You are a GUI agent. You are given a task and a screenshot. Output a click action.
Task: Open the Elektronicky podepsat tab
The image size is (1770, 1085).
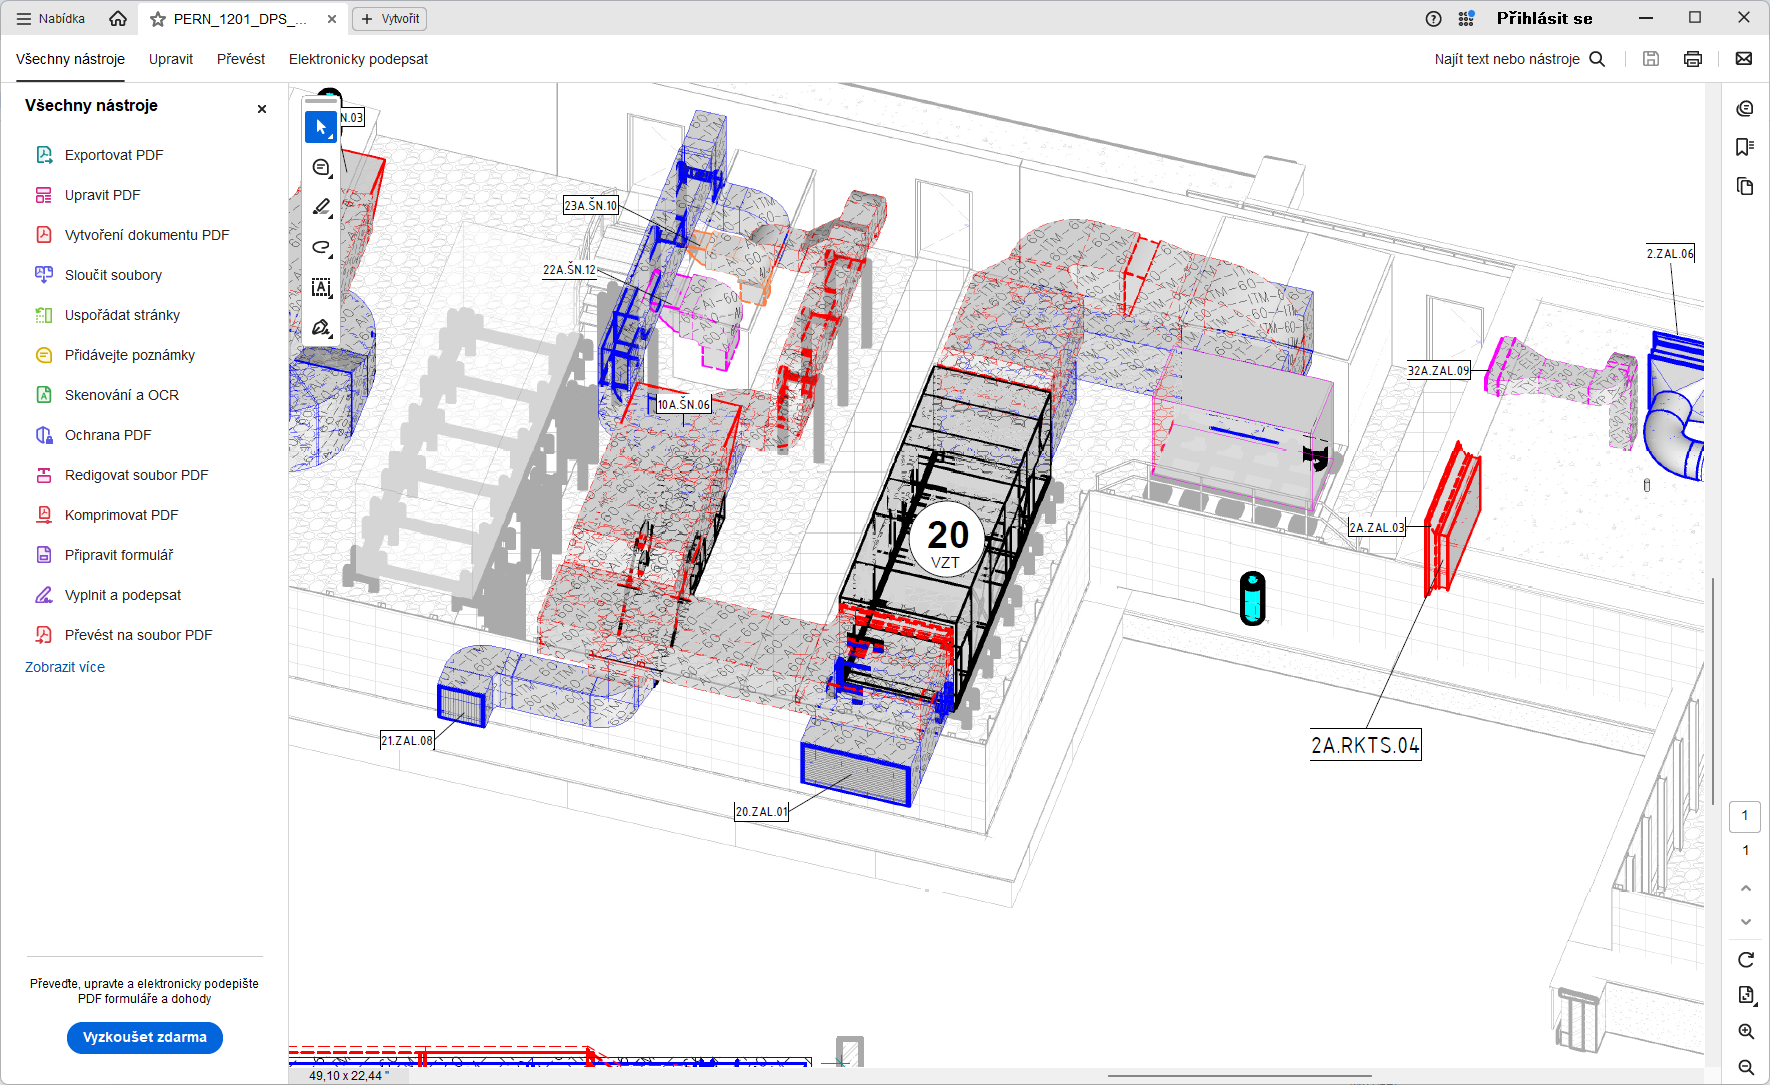tap(358, 59)
